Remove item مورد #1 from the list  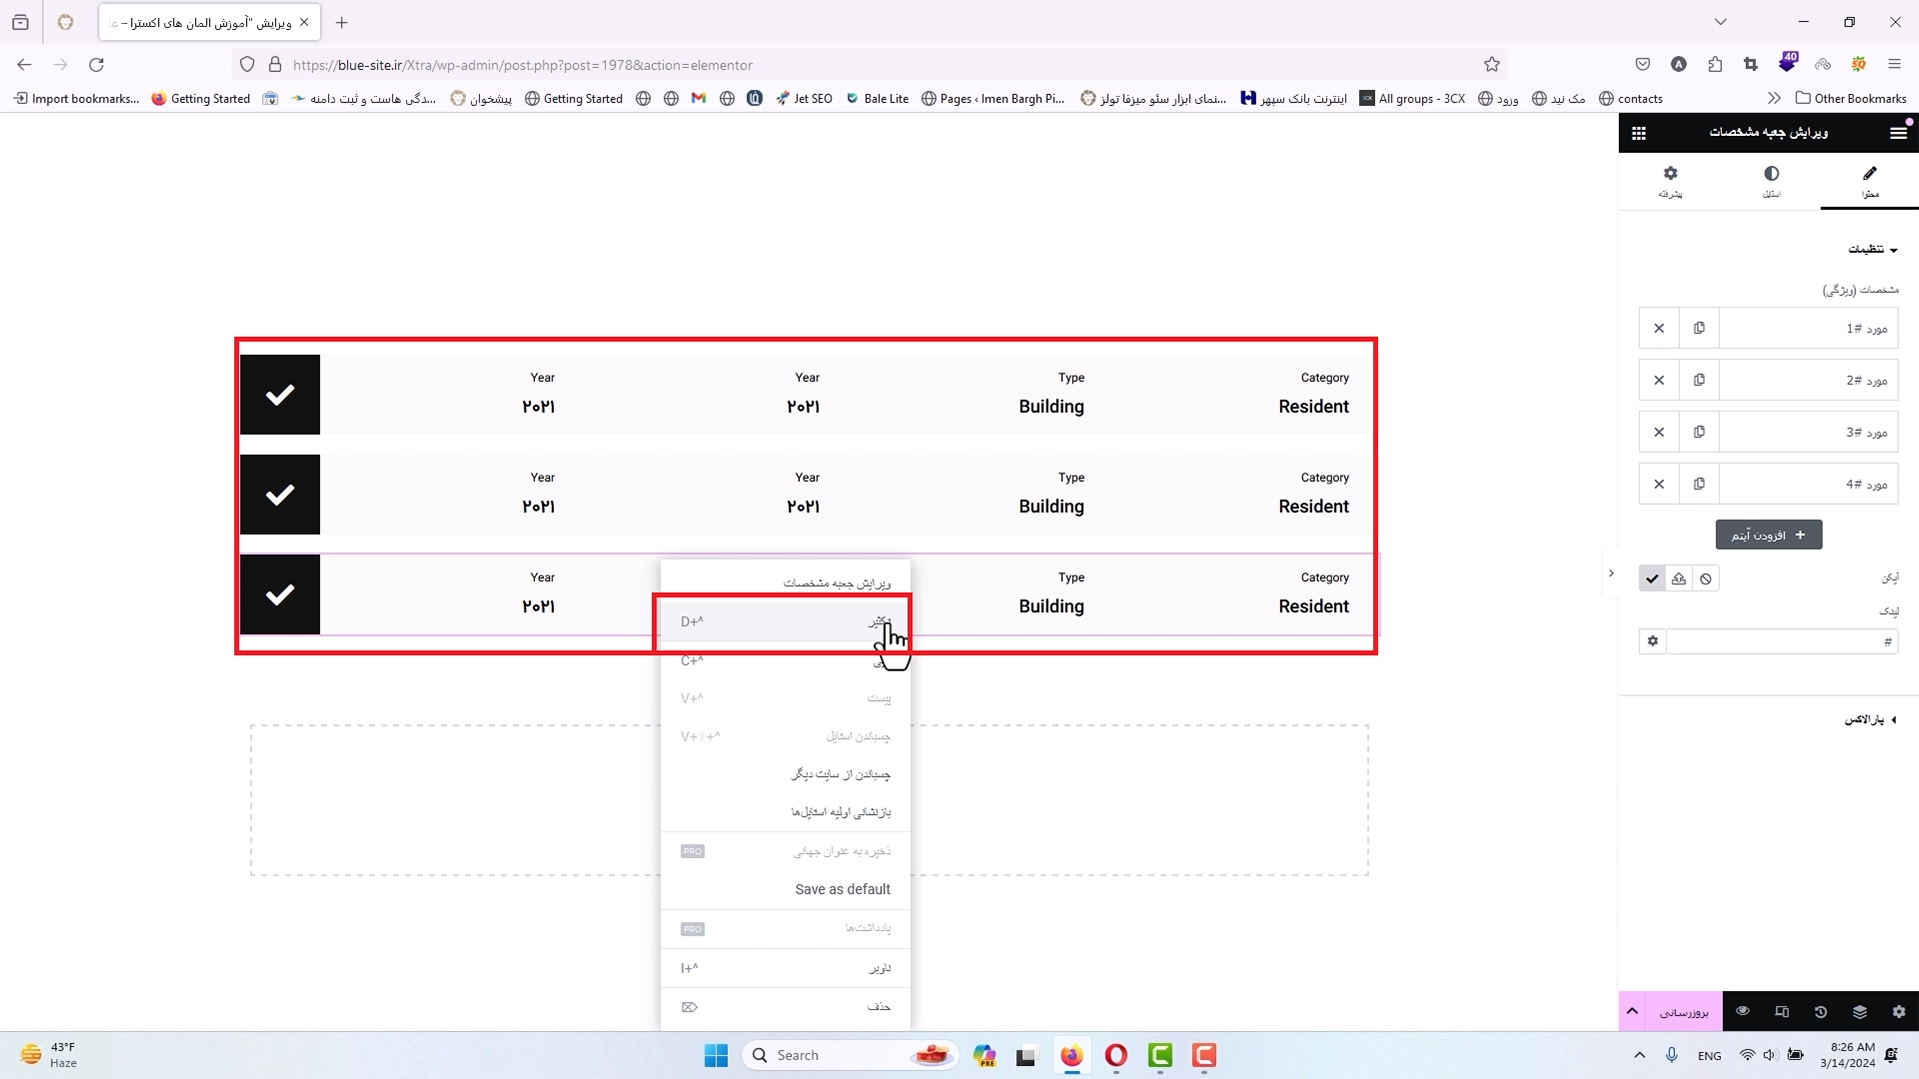[1659, 328]
